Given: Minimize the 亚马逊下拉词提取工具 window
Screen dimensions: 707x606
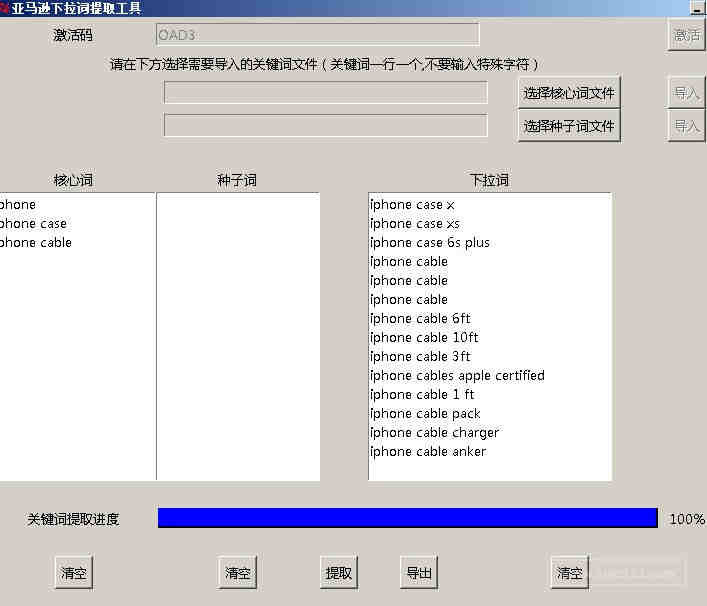Looking at the screenshot, I should 698,8.
